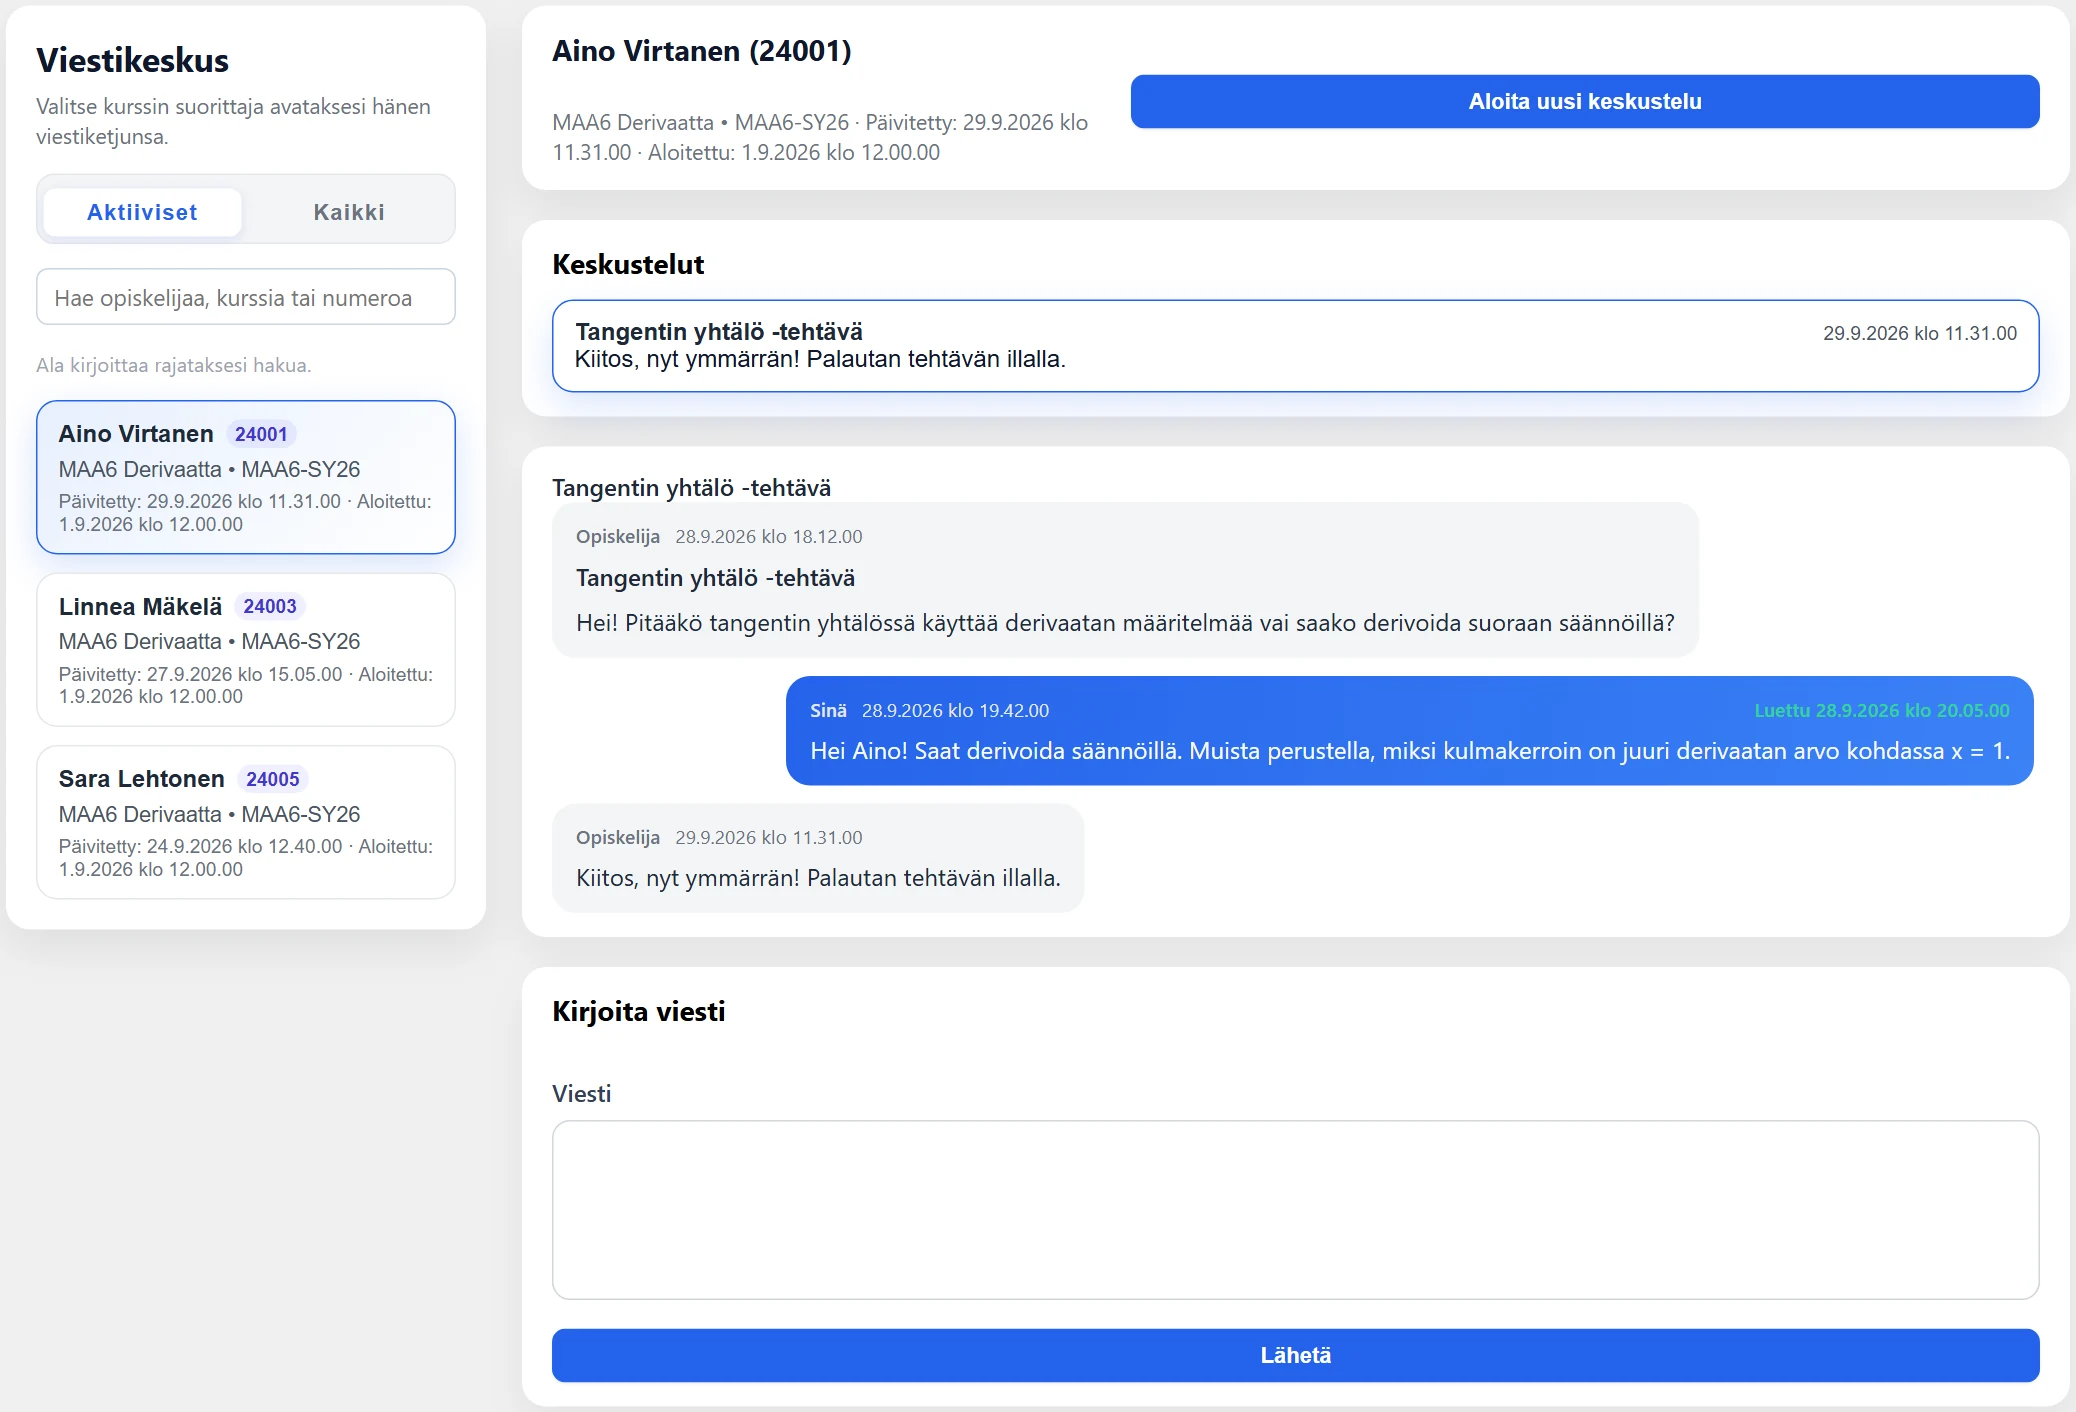Click the Aloita uusi keskustelu button

pos(1585,101)
